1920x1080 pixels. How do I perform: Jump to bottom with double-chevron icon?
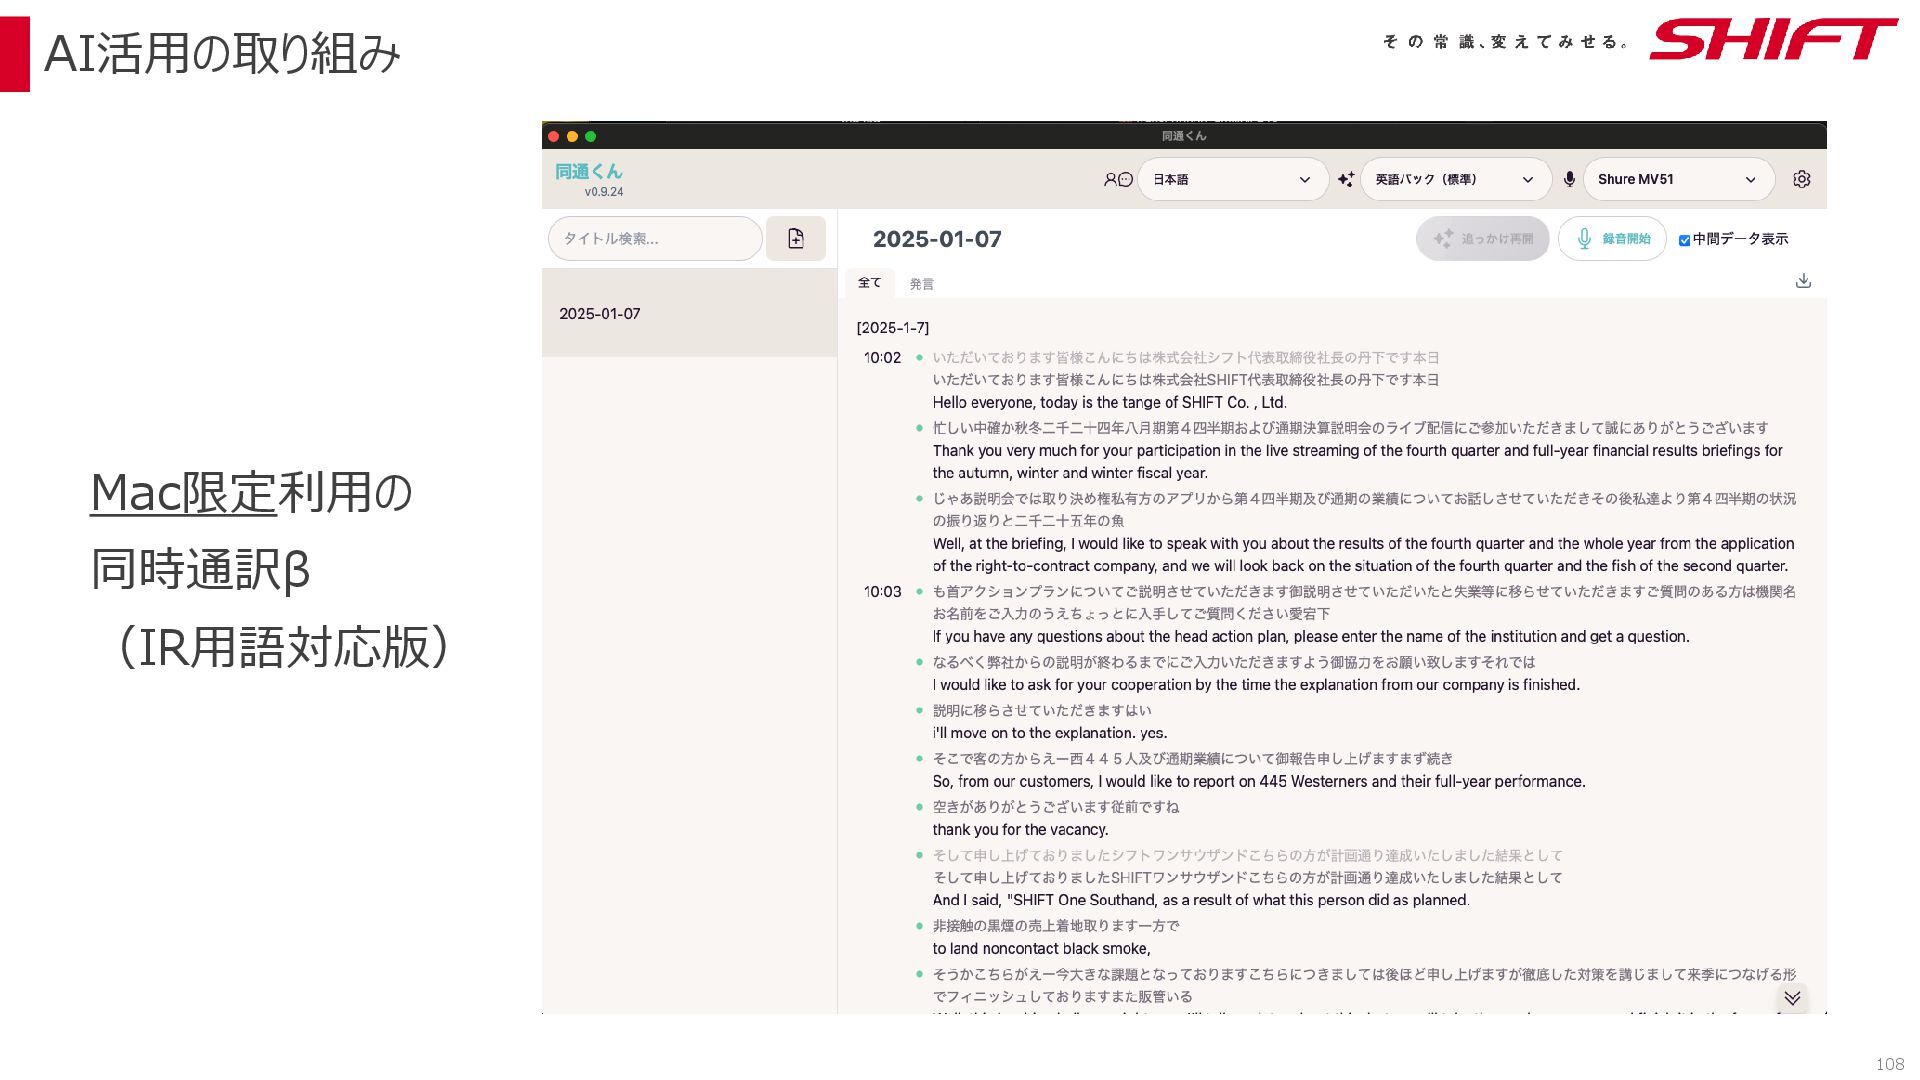tap(1792, 998)
